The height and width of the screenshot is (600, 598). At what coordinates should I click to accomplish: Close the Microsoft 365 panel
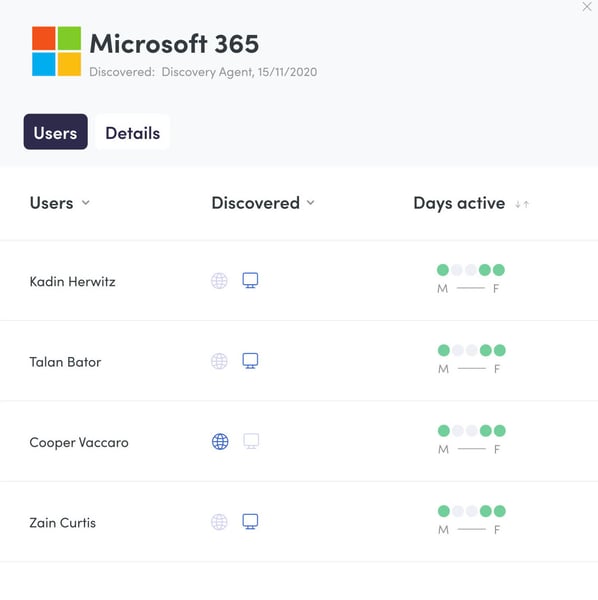click(x=587, y=7)
